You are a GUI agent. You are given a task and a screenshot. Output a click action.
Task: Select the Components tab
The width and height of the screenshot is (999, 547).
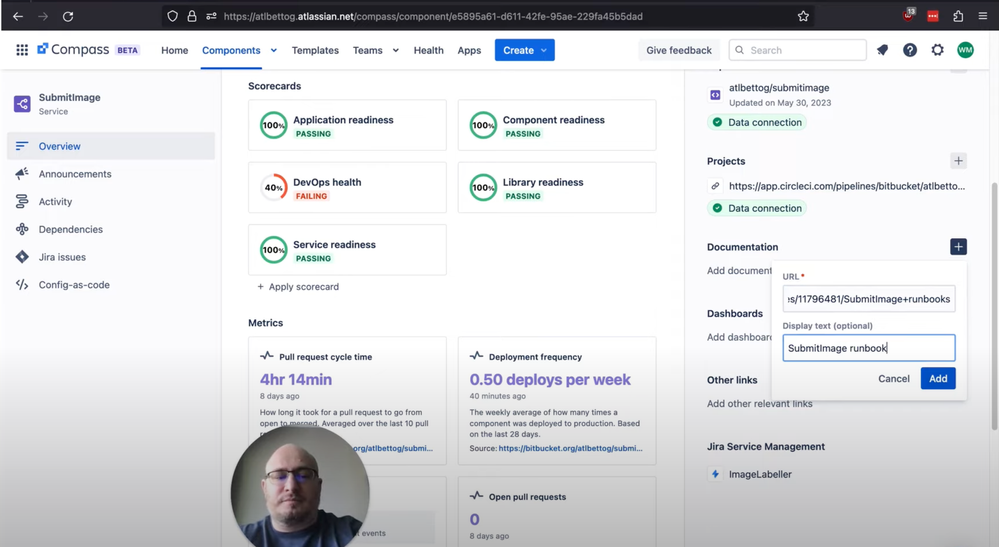[x=231, y=50]
